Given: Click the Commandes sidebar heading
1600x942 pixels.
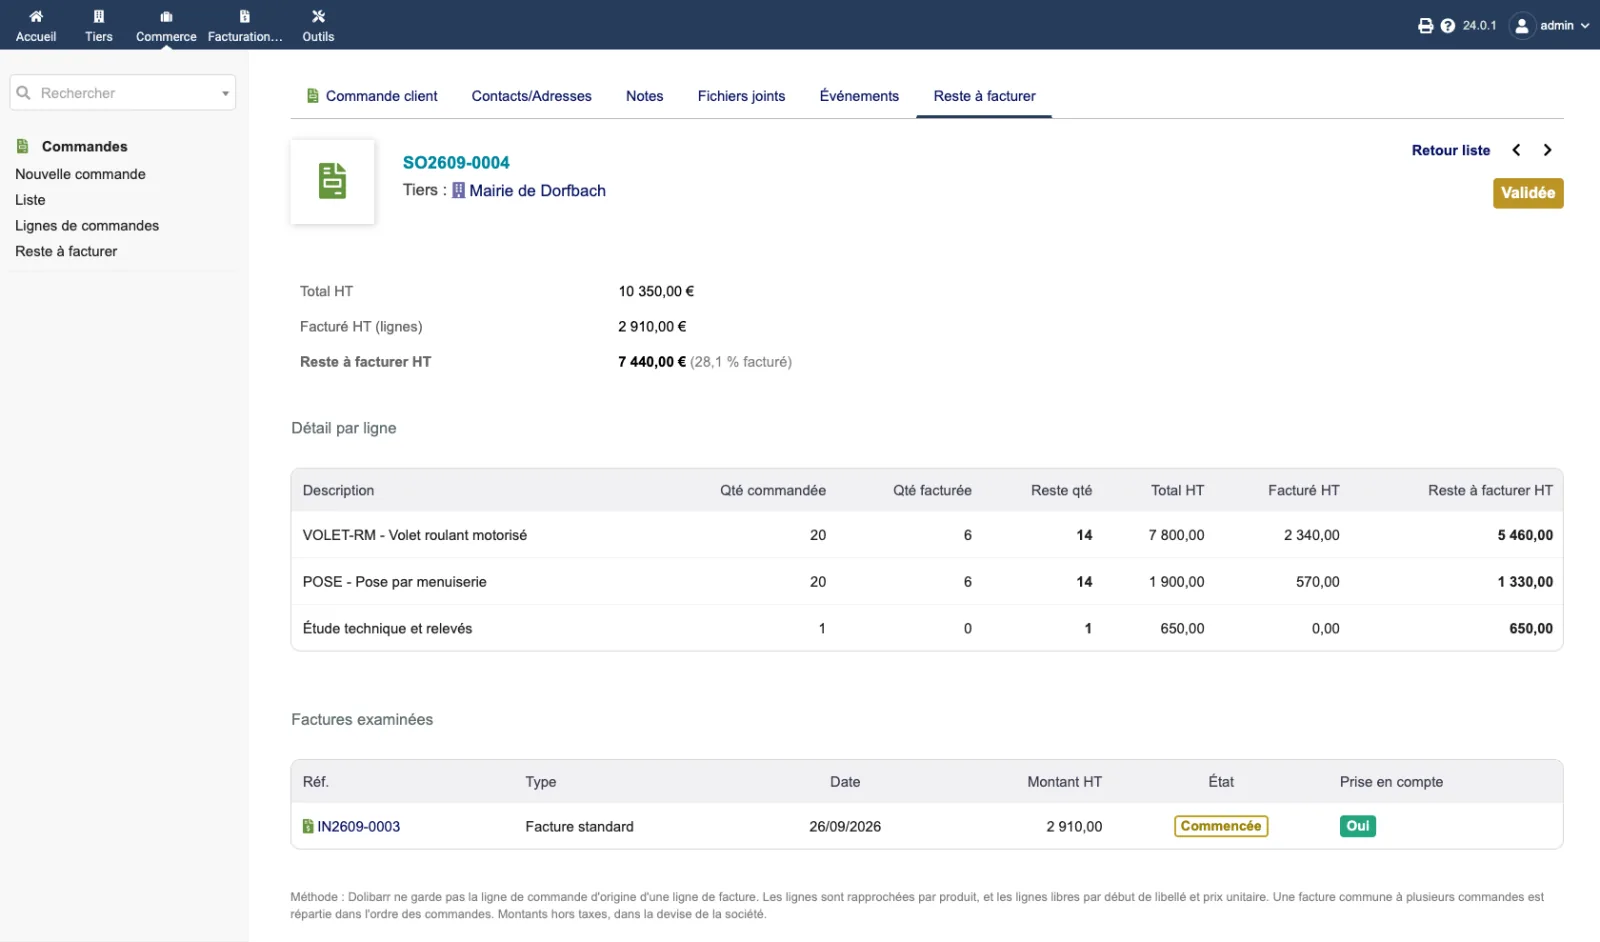Looking at the screenshot, I should click(x=84, y=146).
